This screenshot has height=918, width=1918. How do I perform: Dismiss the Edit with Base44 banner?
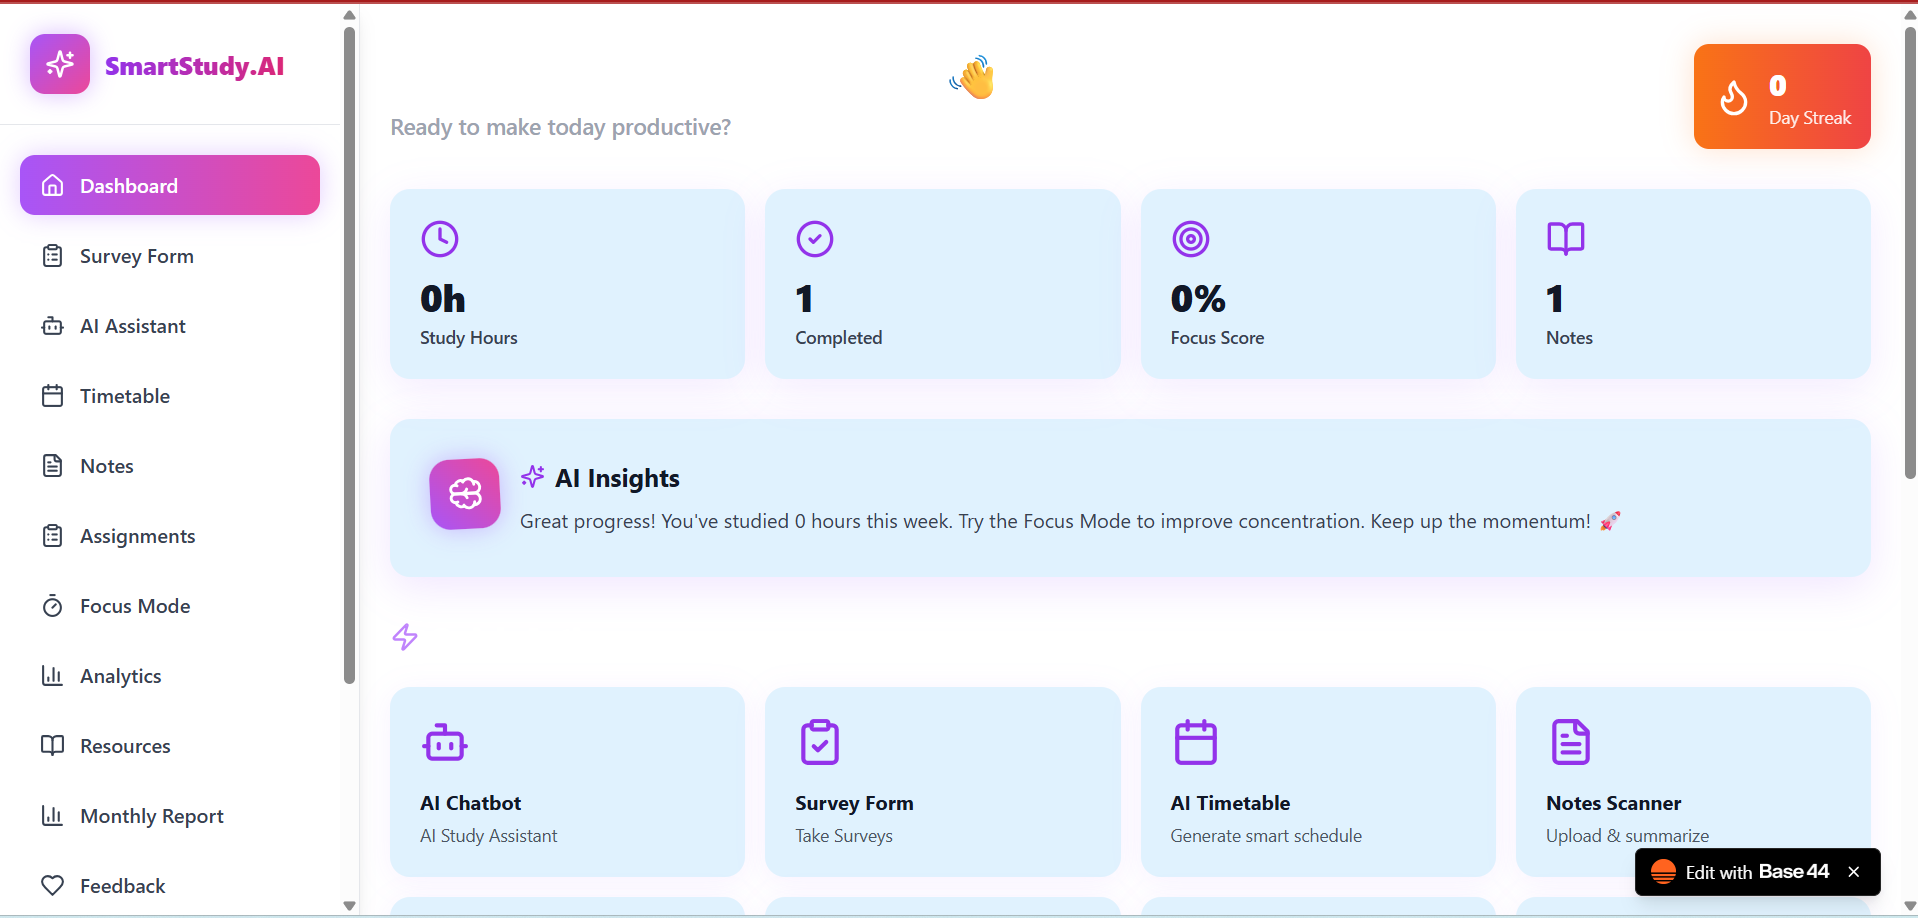(x=1854, y=872)
